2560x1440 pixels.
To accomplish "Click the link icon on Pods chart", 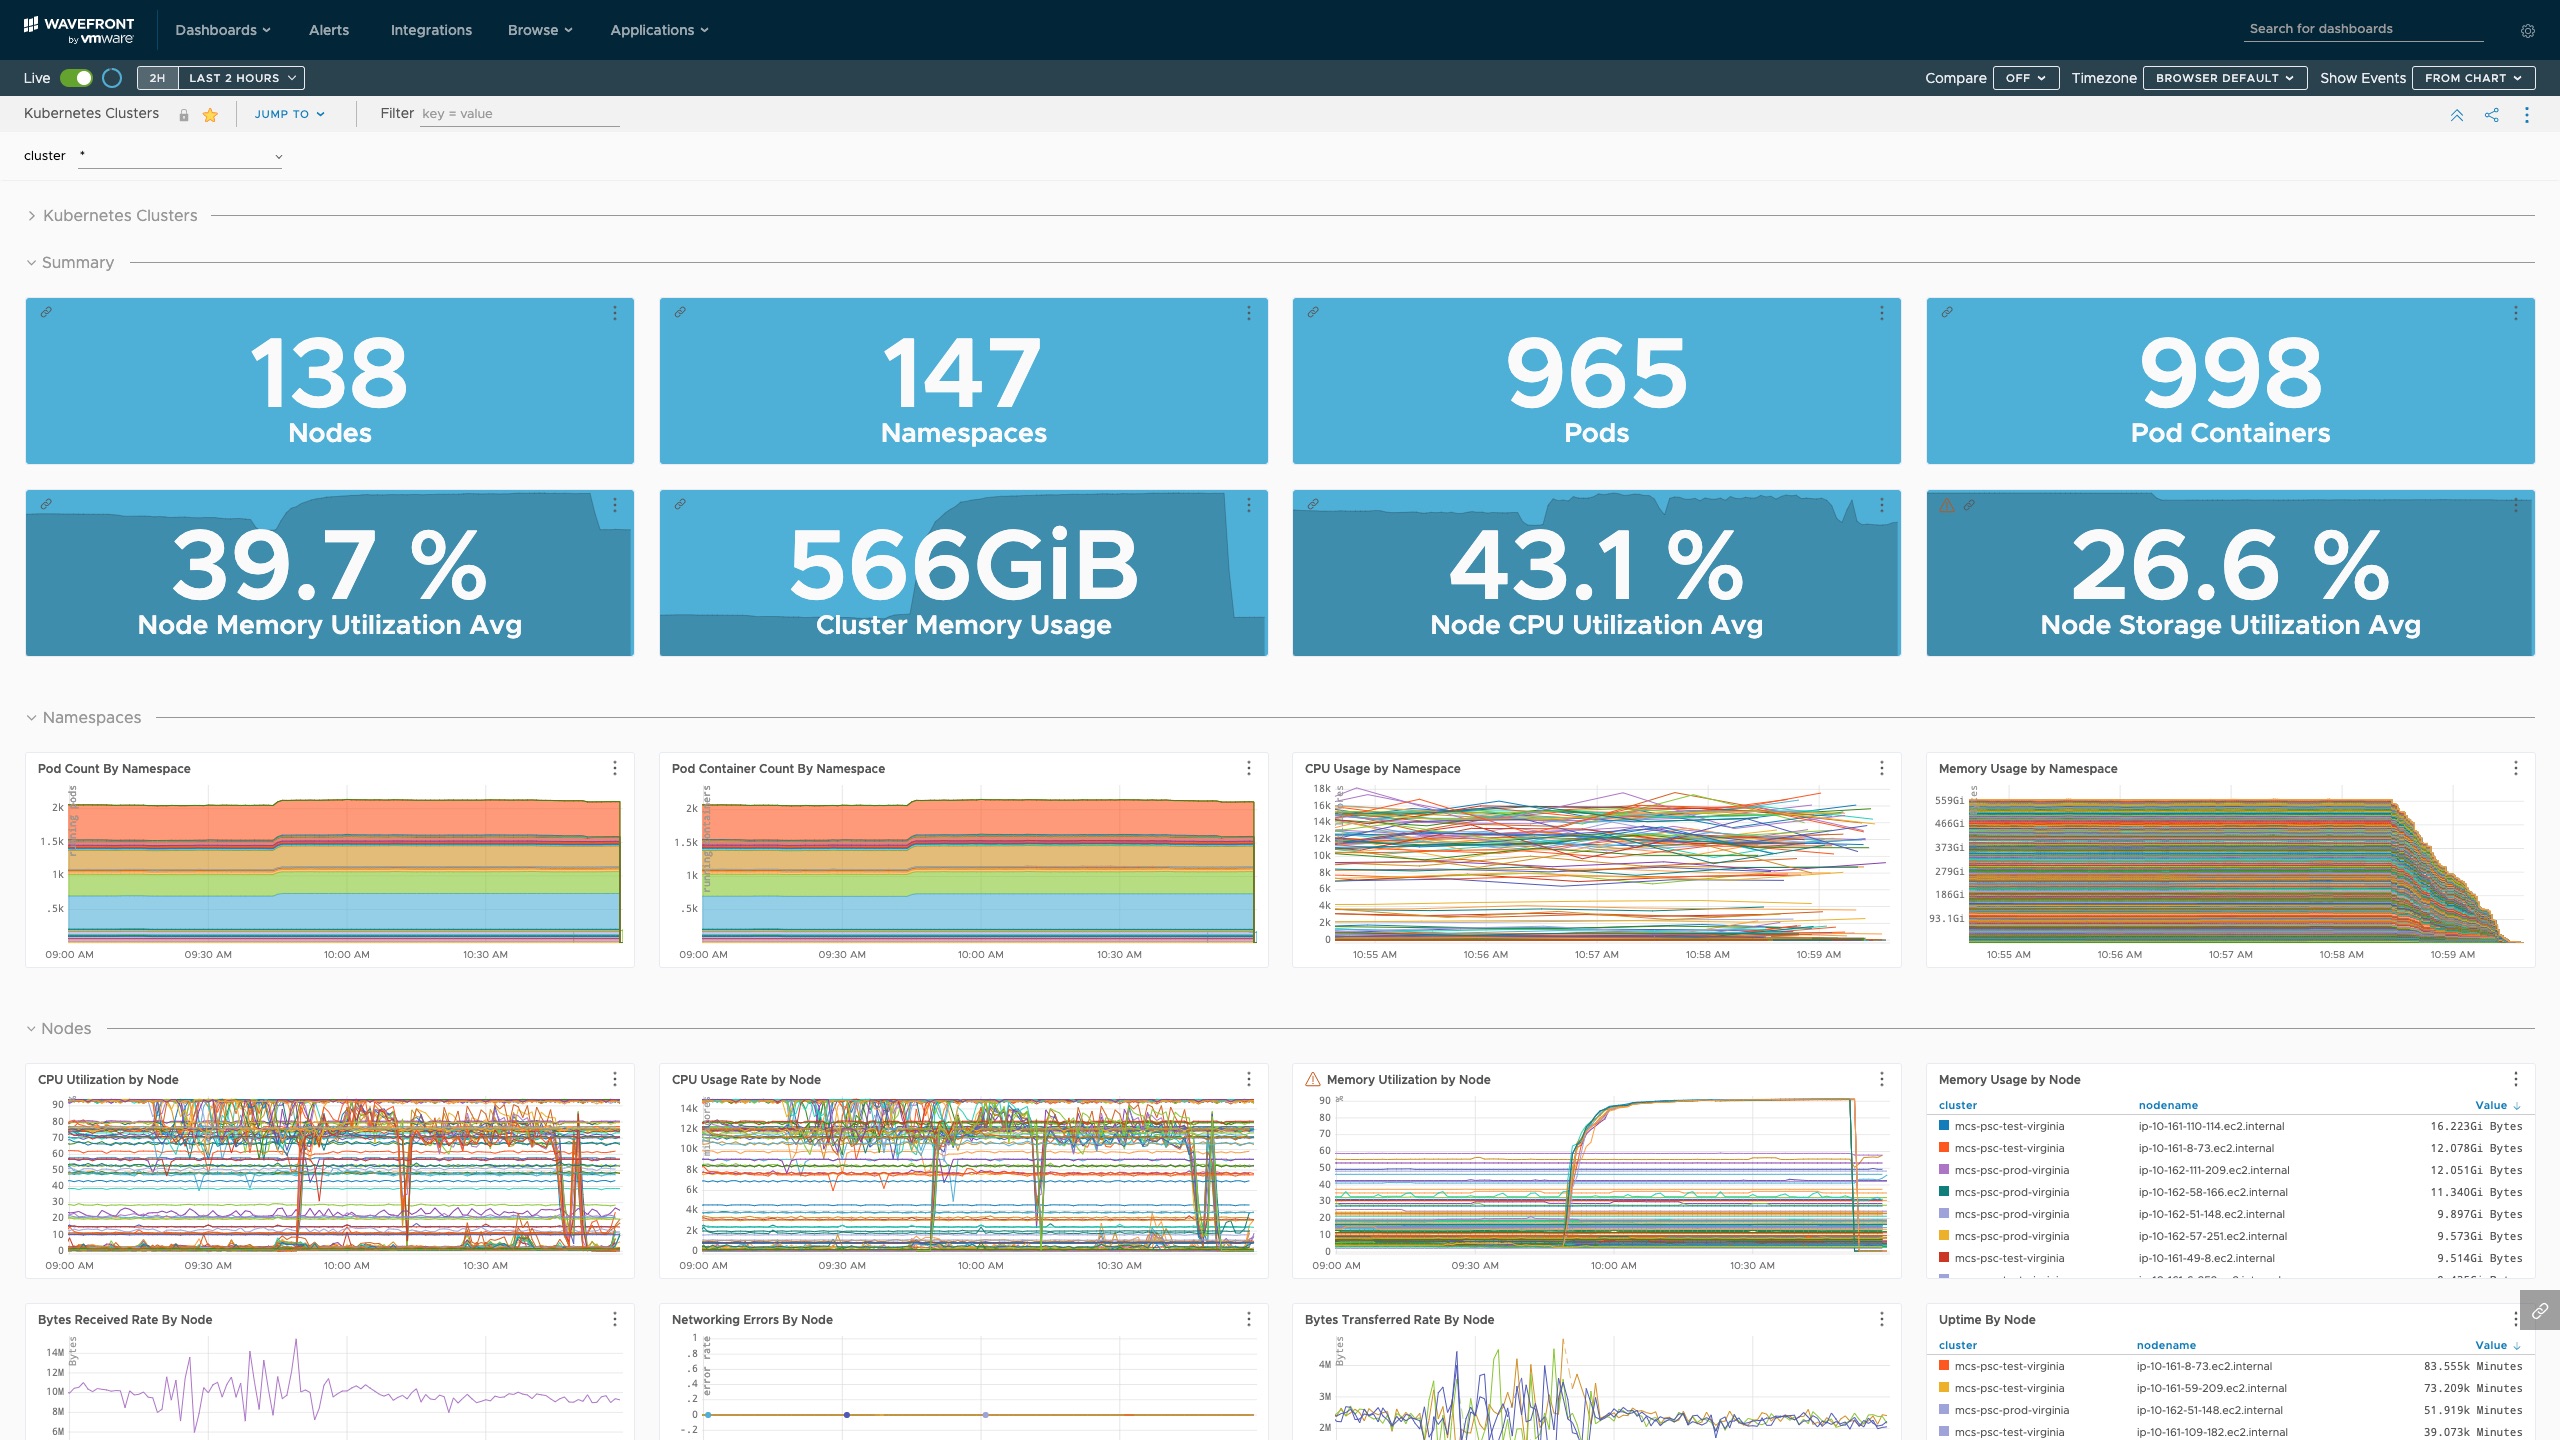I will [1313, 312].
